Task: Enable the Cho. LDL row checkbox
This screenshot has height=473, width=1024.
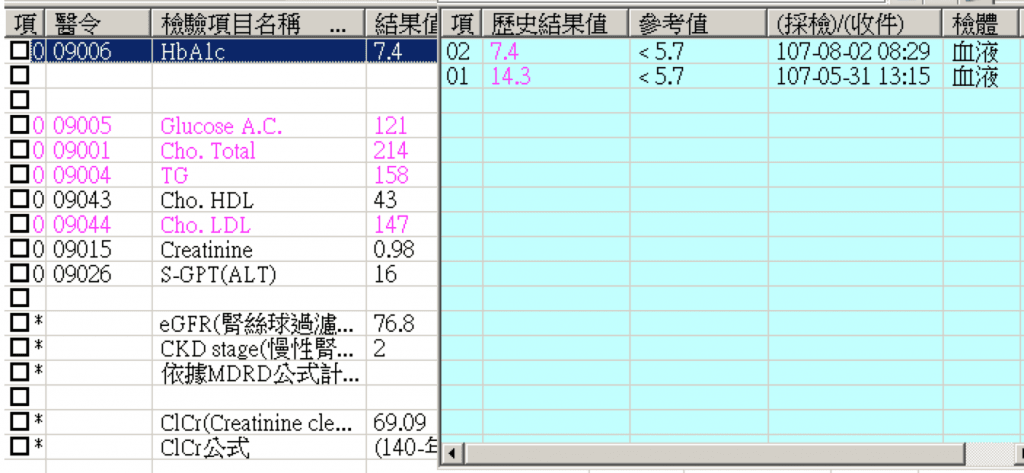Action: [x=19, y=225]
